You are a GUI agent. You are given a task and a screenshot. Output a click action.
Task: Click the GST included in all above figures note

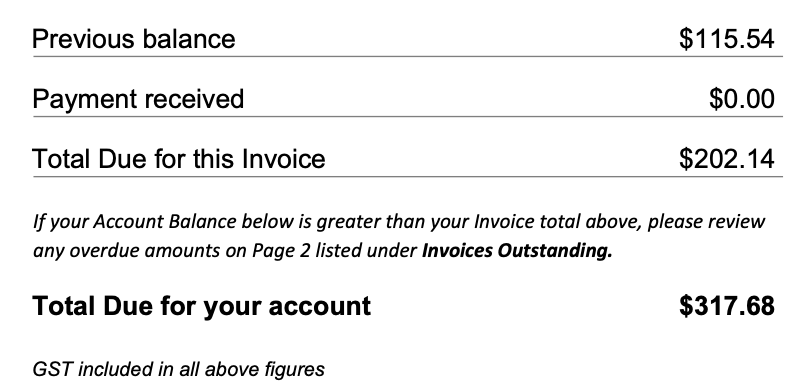(x=179, y=369)
